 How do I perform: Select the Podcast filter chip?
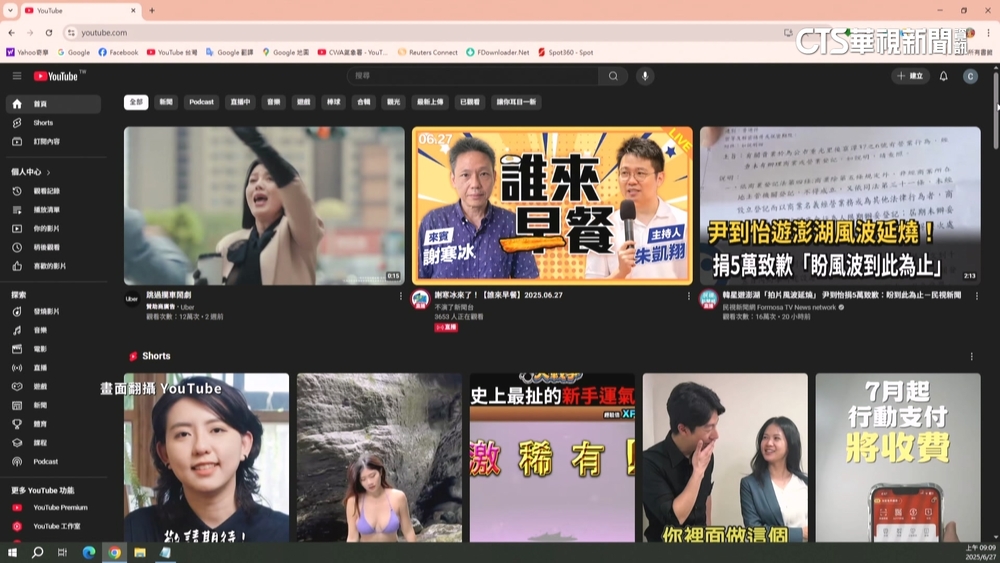(x=202, y=102)
